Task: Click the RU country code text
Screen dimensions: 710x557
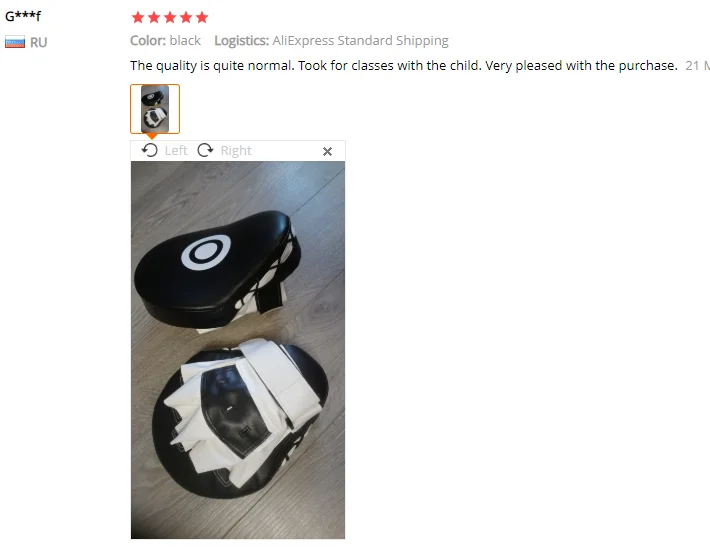Action: pos(38,43)
